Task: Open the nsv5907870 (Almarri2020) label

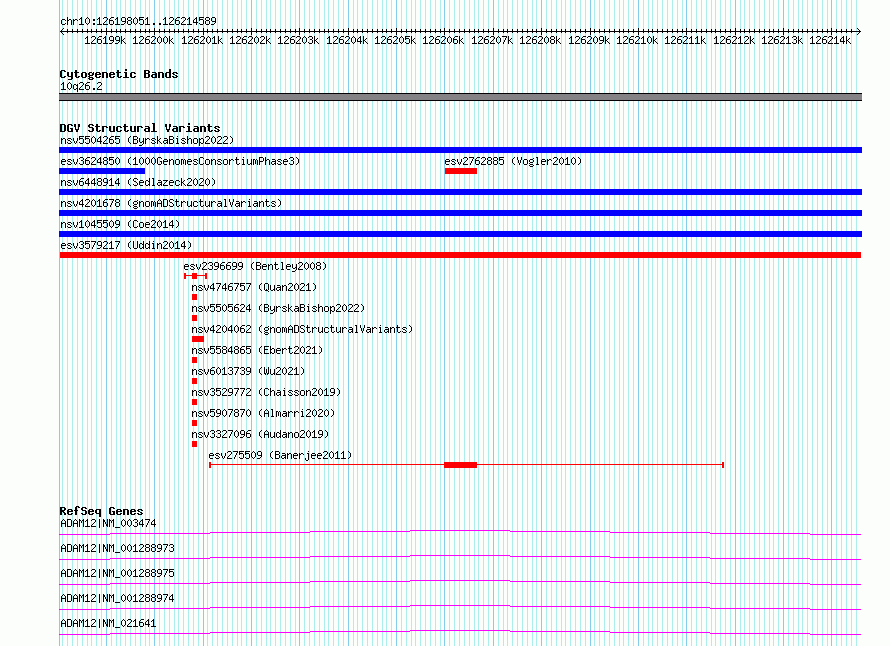Action: tap(263, 413)
